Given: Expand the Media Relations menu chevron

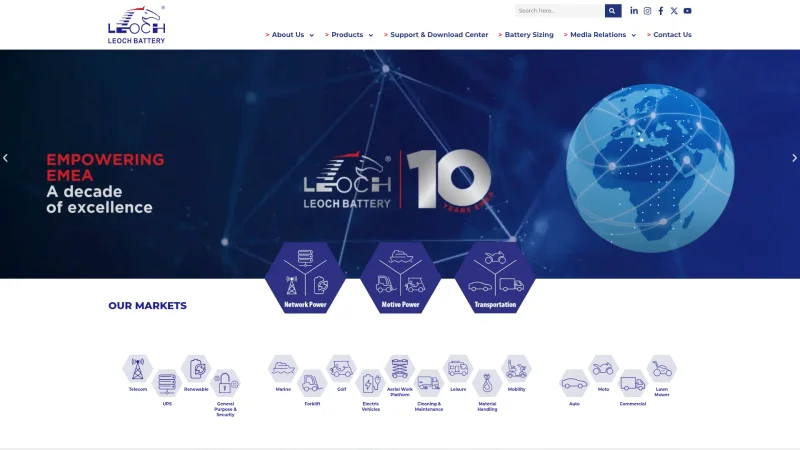Looking at the screenshot, I should coord(634,35).
